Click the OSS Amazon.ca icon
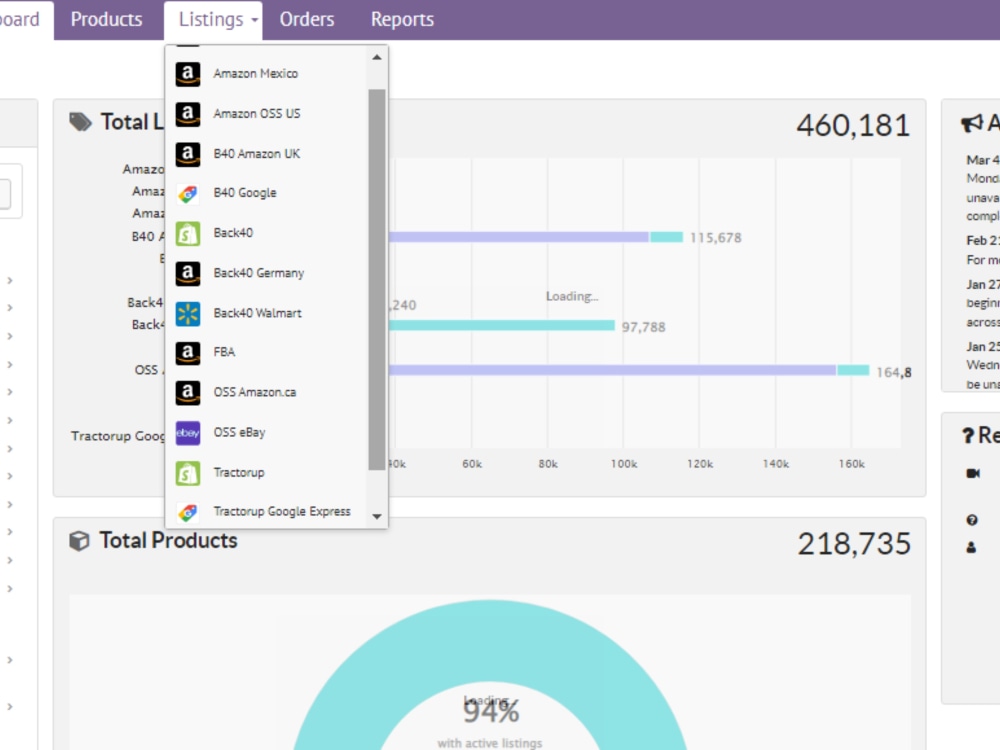The image size is (1000, 750). click(188, 393)
